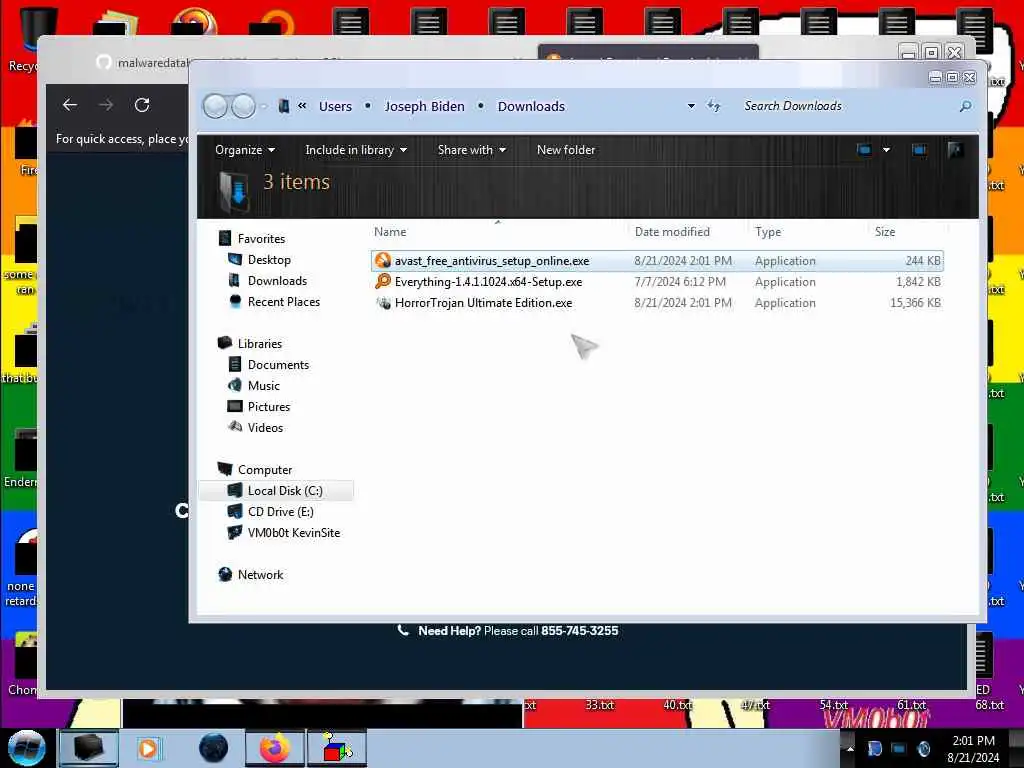Select Network in the navigation pane
The image size is (1024, 768).
coord(260,575)
